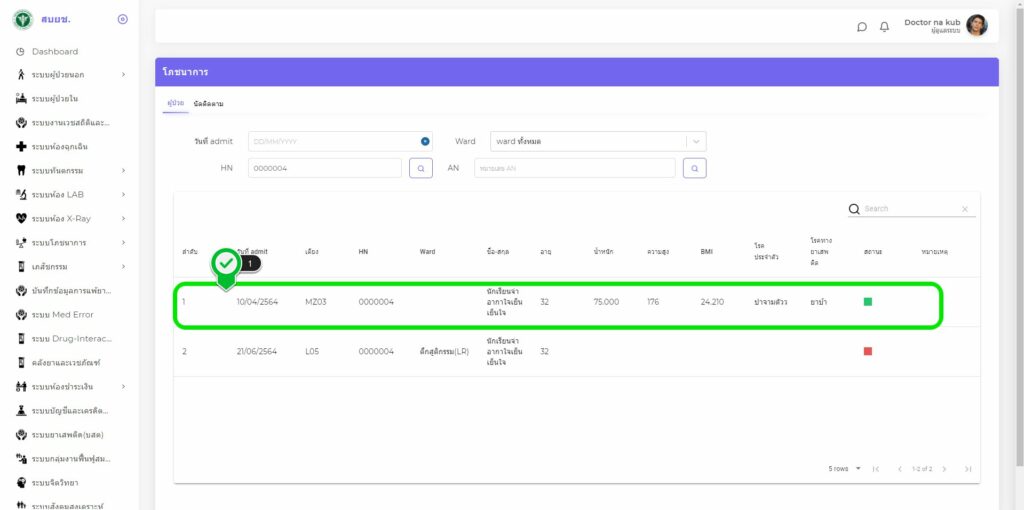The image size is (1024, 510).
Task: Click the green status square in row 1
Action: coord(868,301)
